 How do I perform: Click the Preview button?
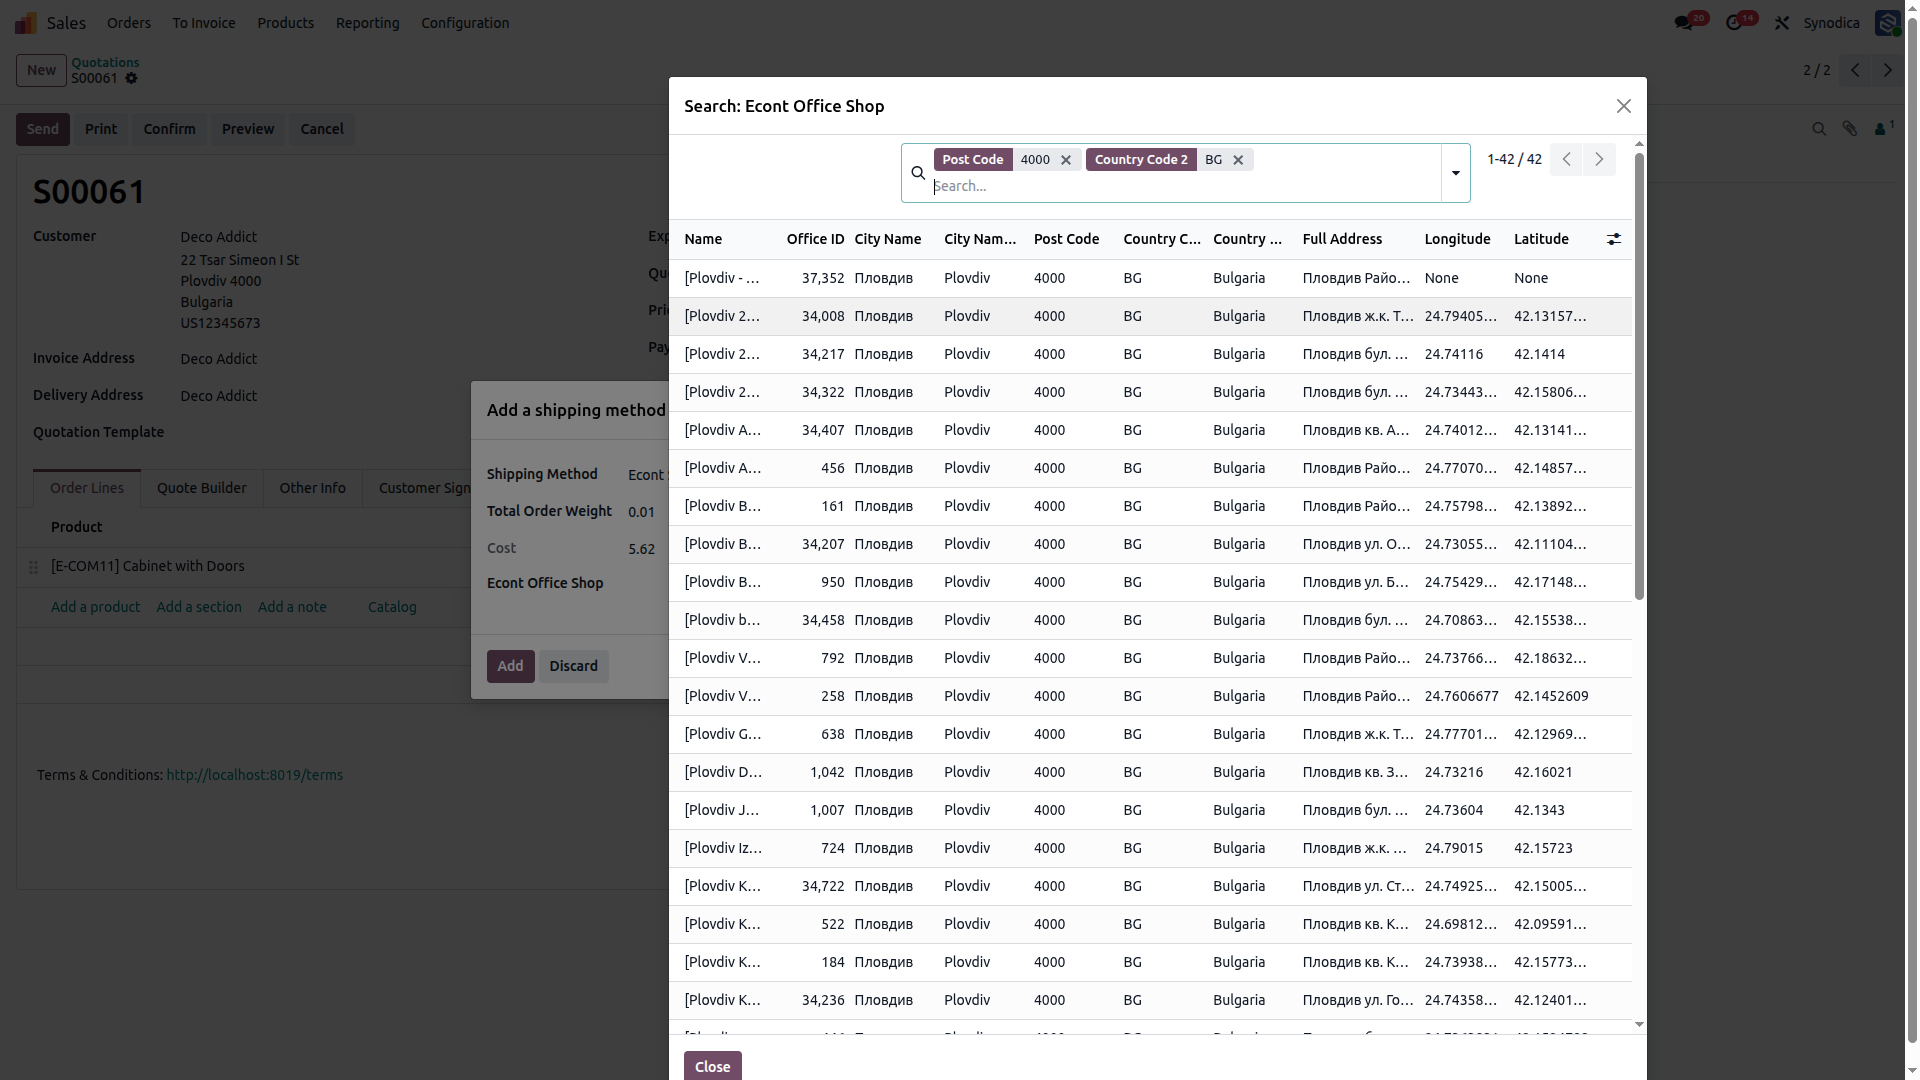(x=248, y=129)
